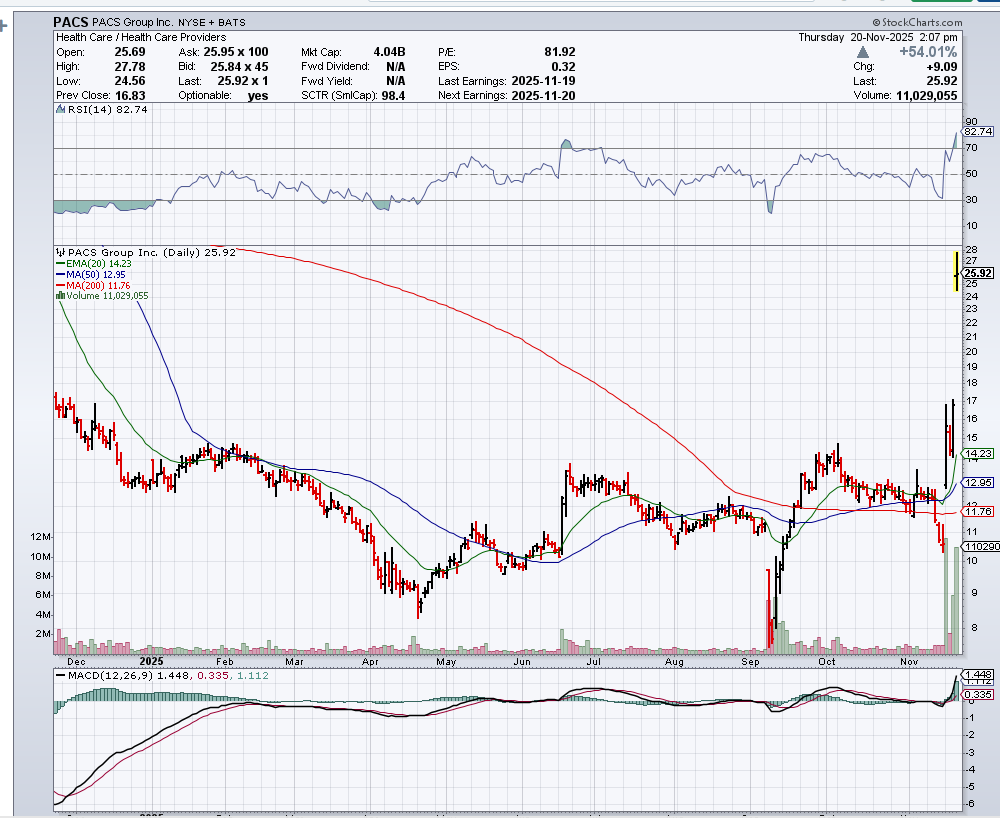Click the volume bars icon in the legend

pyautogui.click(x=59, y=296)
